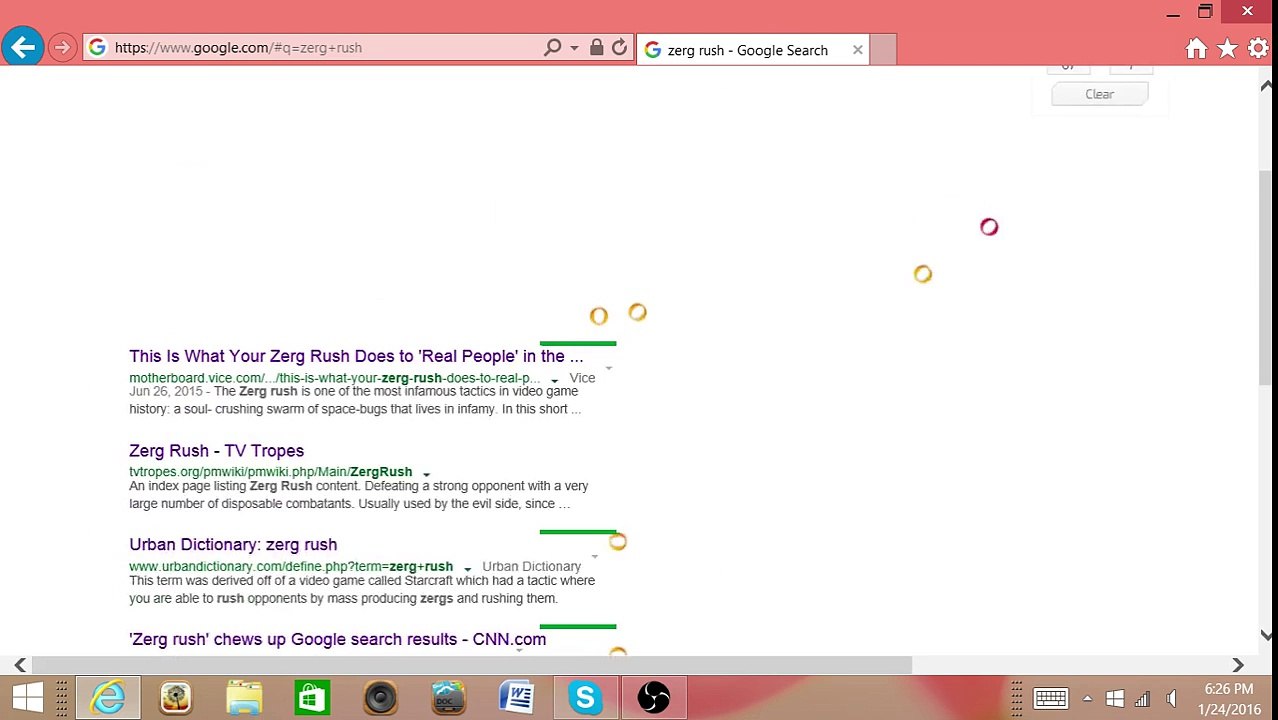Open Microsoft Word from the taskbar
This screenshot has height=720, width=1278.
click(x=516, y=697)
